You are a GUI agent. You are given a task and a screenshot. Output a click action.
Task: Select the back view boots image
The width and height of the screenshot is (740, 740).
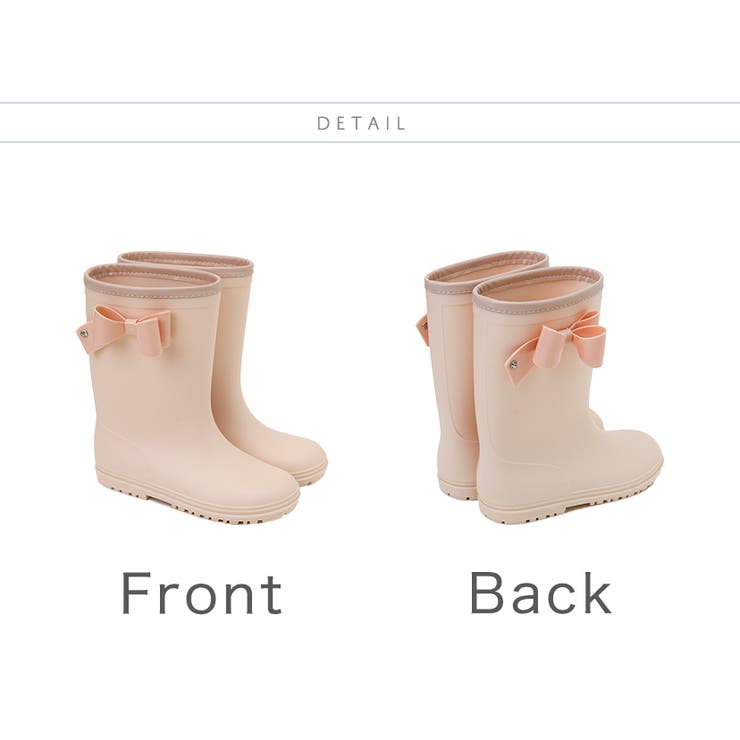539,388
